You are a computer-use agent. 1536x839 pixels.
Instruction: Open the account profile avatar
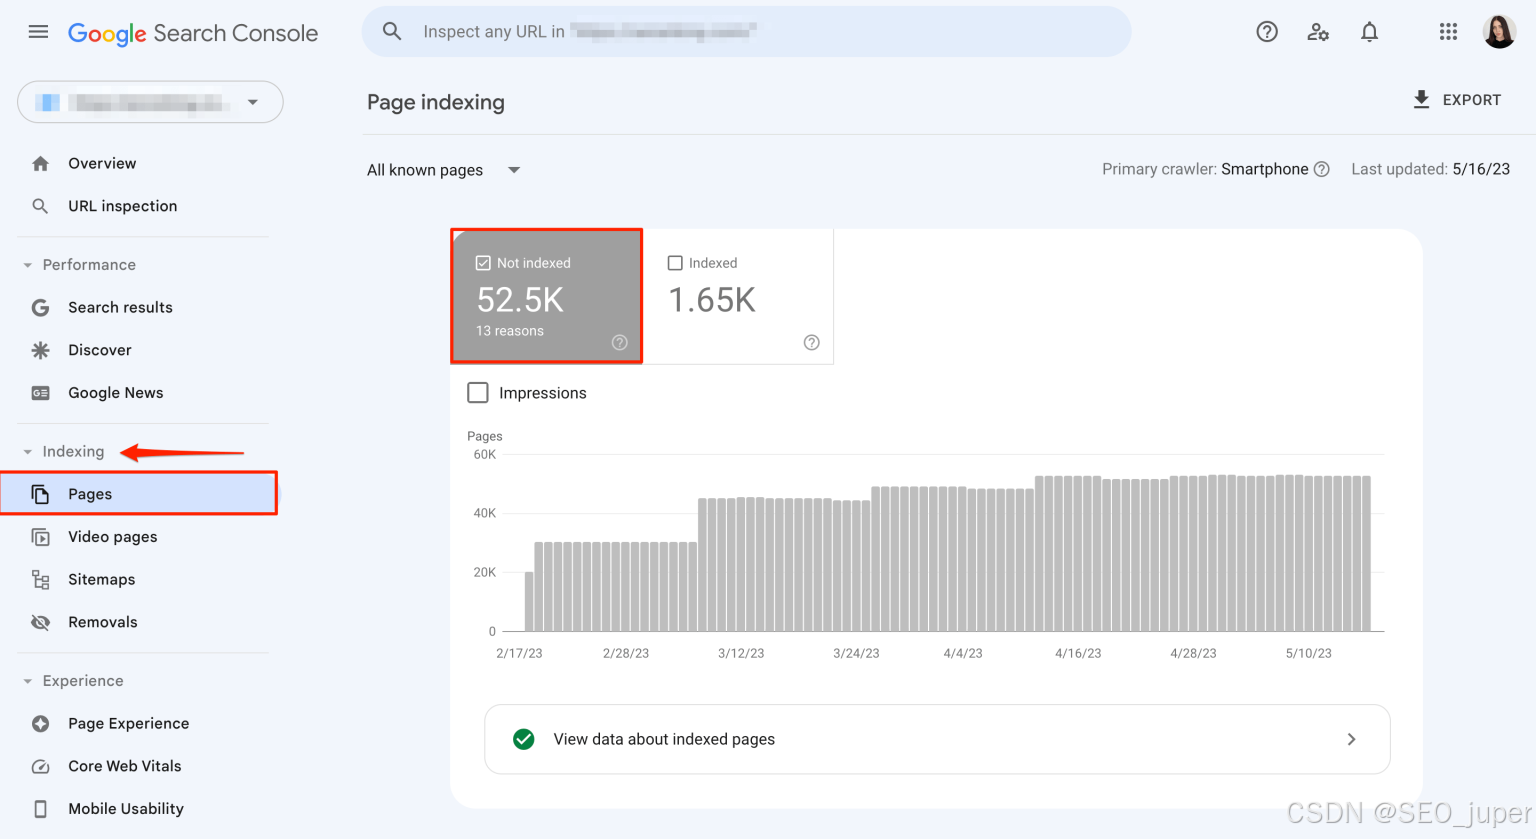1499,32
